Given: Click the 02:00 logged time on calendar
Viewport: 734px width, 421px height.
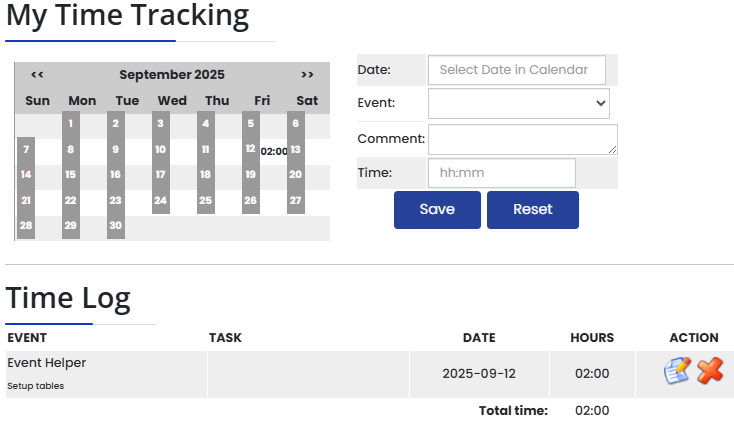Looking at the screenshot, I should tap(274, 152).
